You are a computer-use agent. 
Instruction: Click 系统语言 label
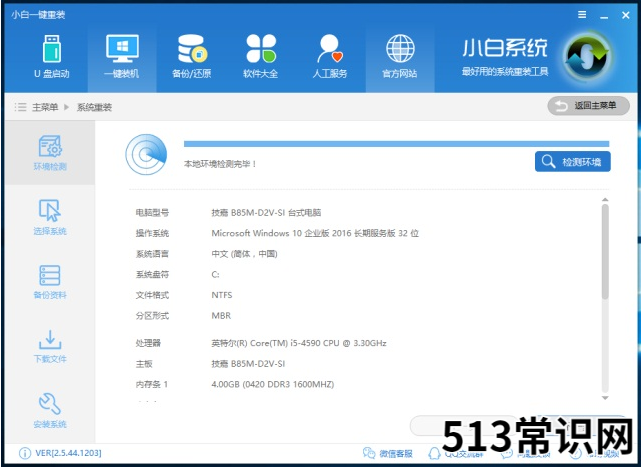point(152,254)
